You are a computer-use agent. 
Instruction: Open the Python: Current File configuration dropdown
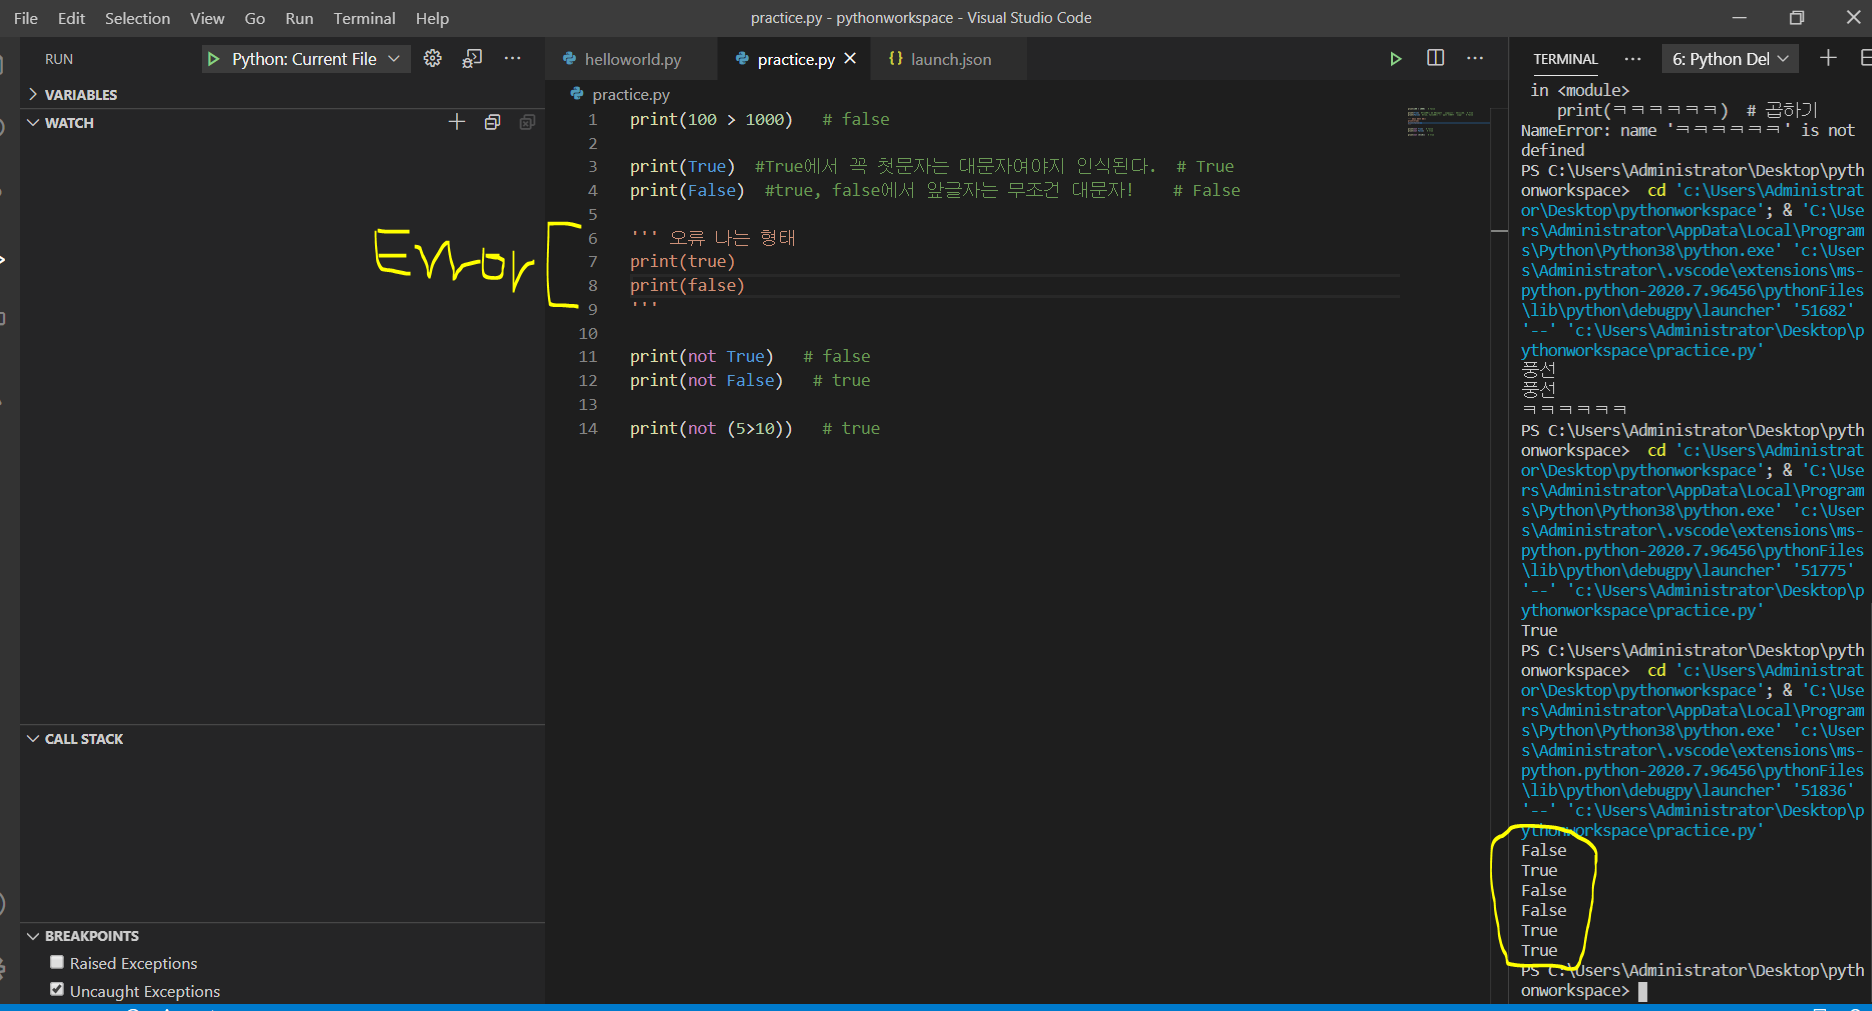304,59
